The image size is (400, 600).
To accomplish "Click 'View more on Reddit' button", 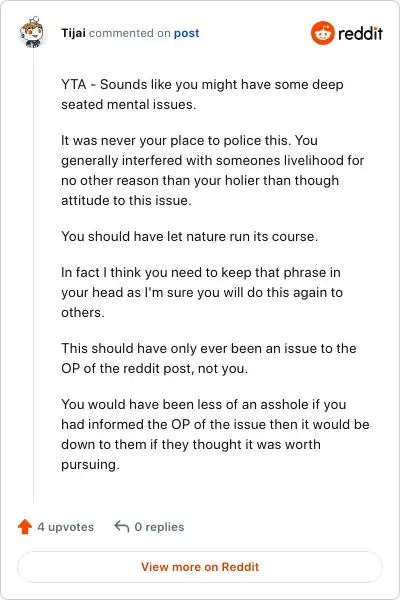I will [x=200, y=567].
